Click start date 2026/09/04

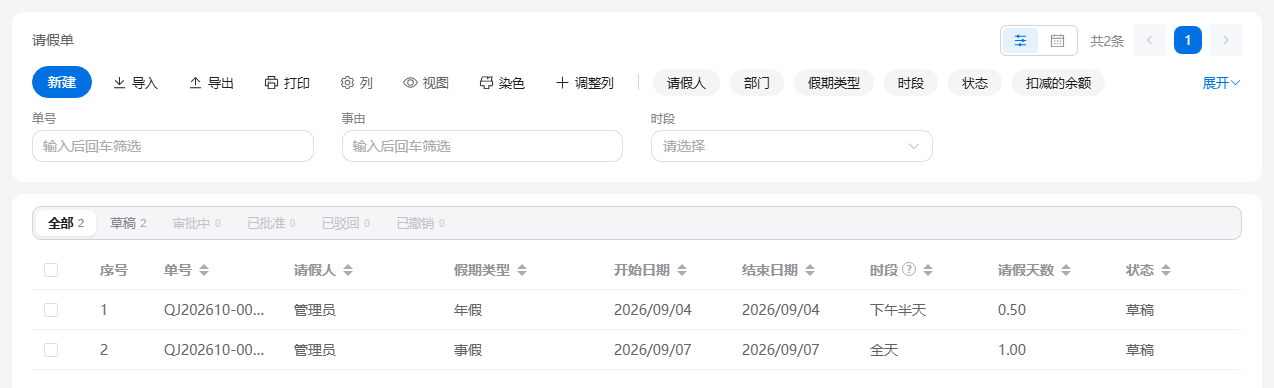pos(653,310)
